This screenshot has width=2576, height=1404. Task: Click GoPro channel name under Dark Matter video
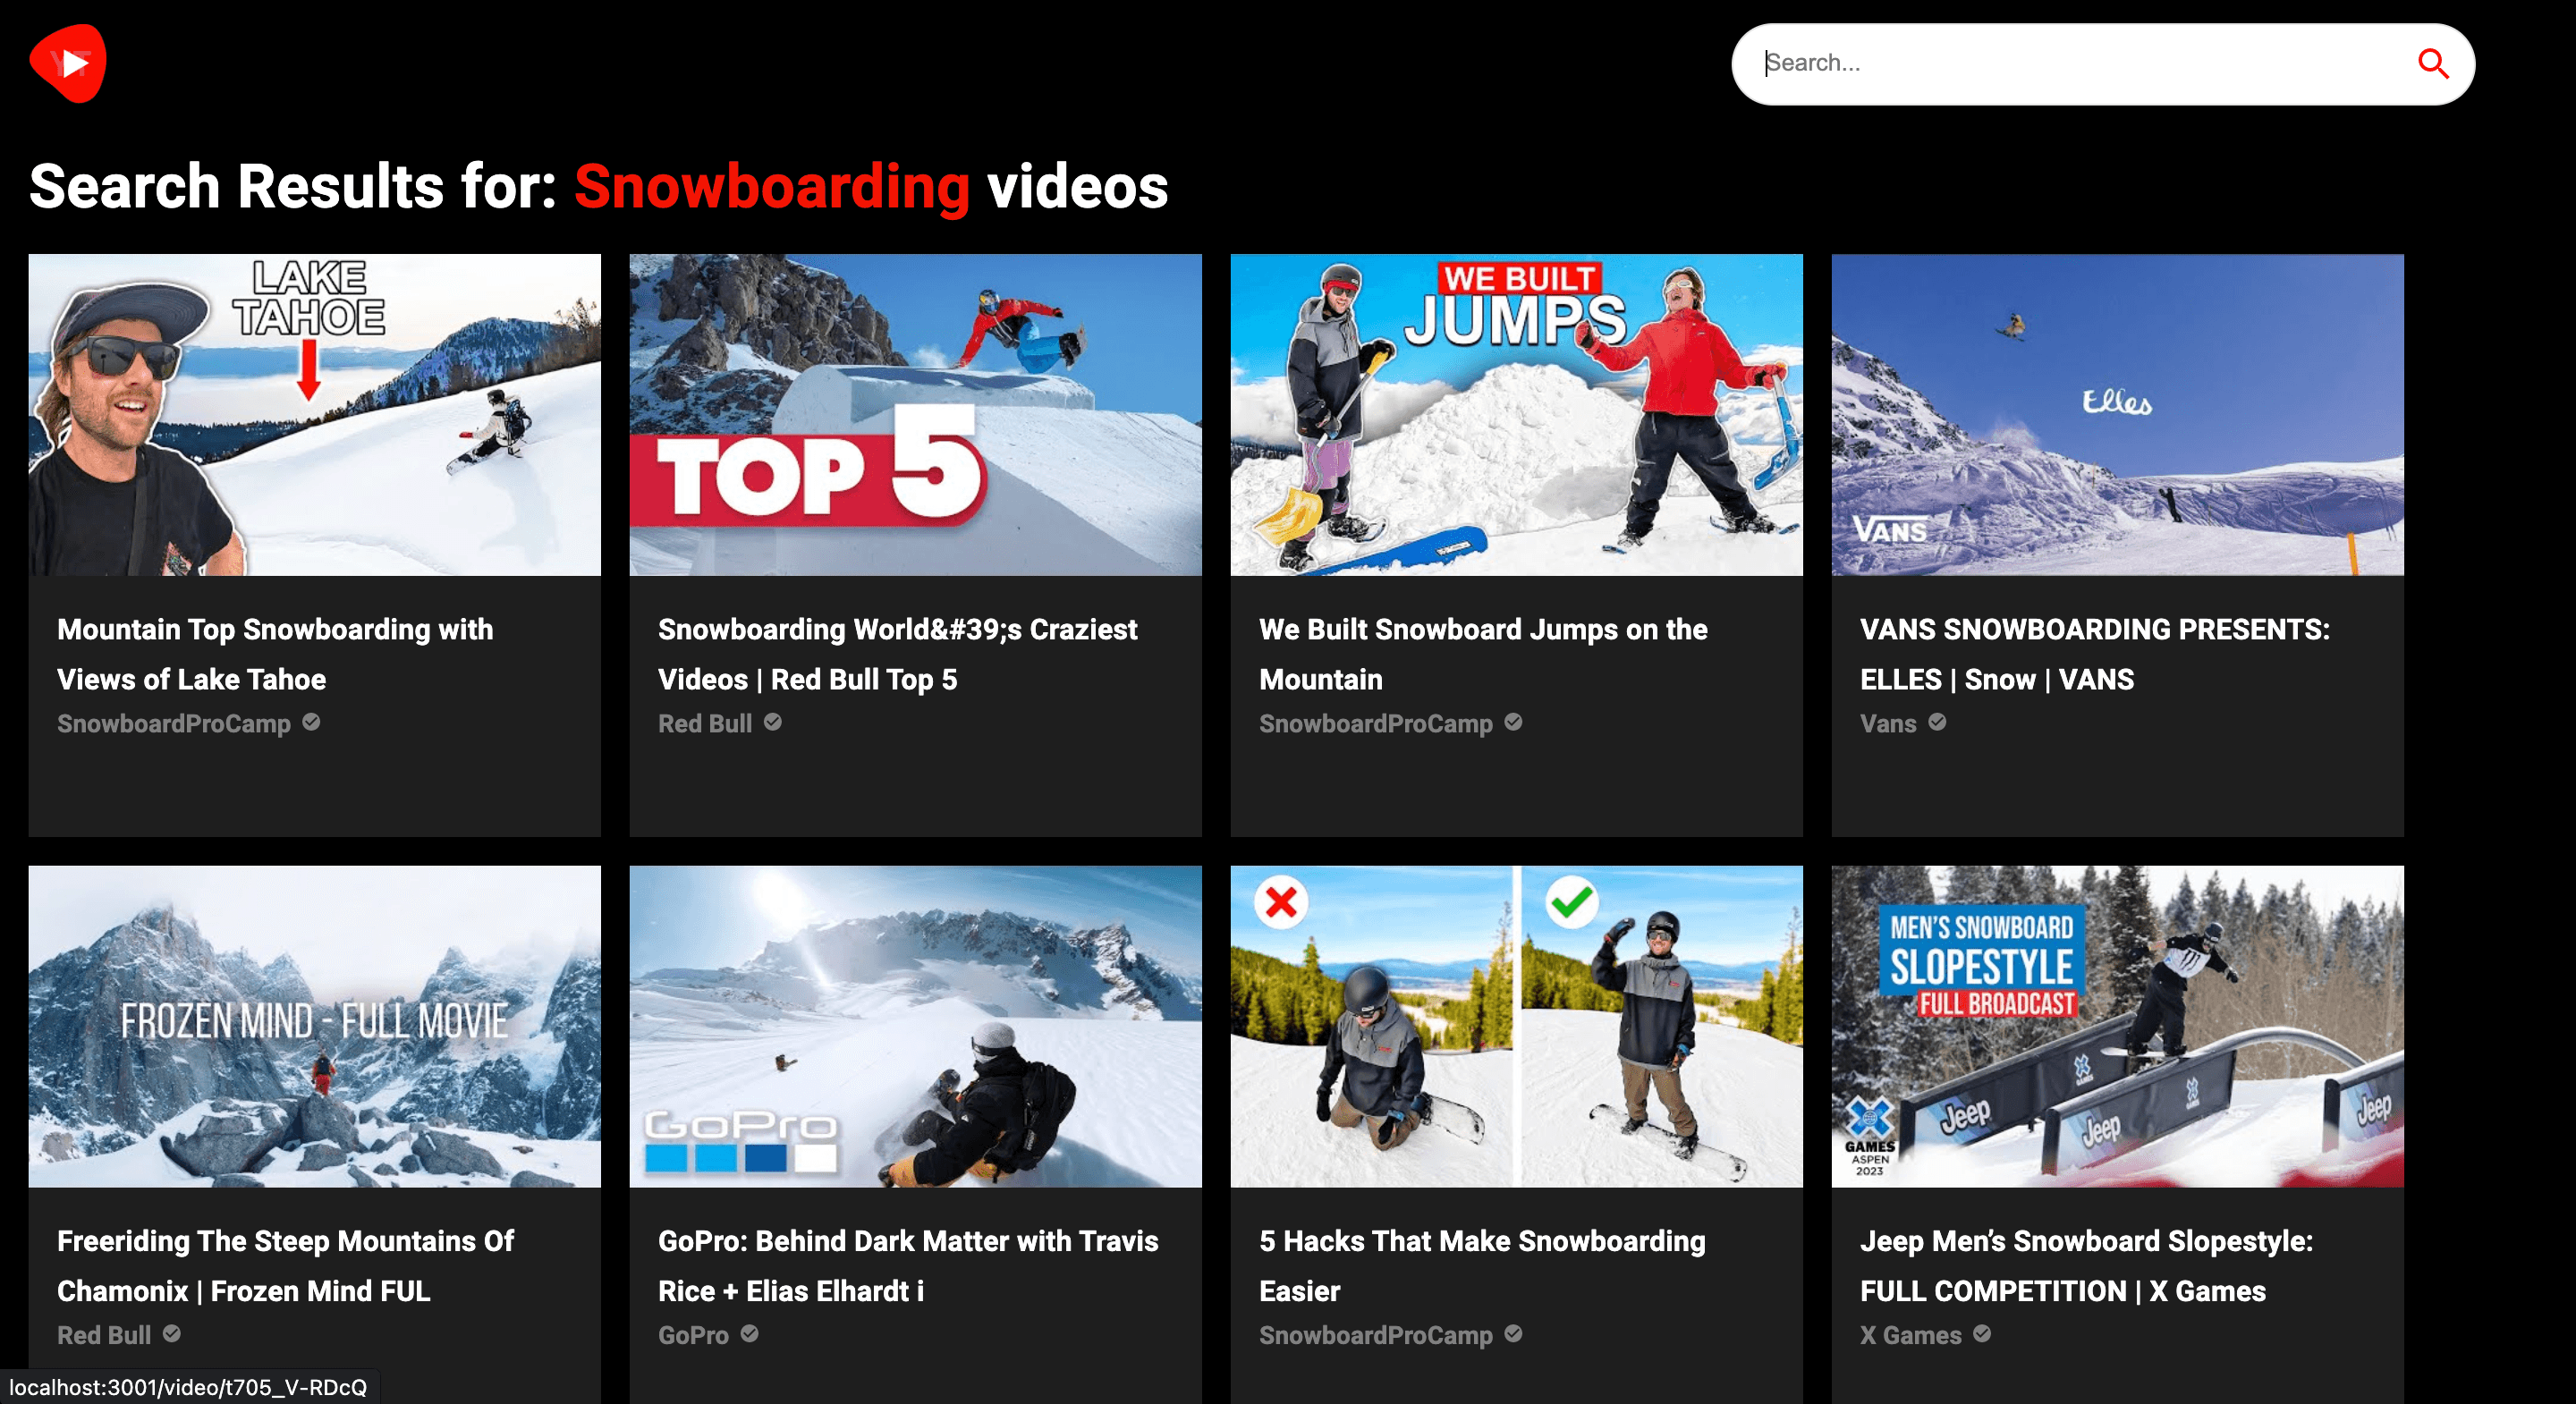pos(693,1335)
